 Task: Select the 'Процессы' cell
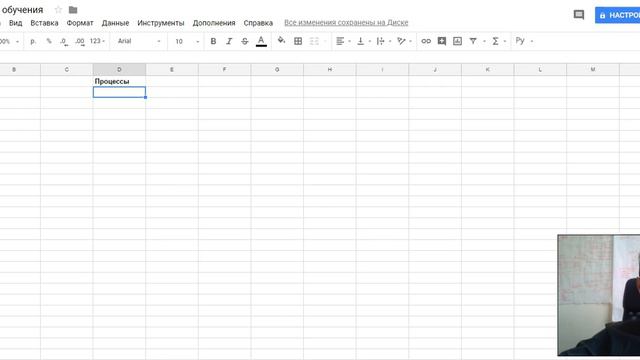point(119,81)
